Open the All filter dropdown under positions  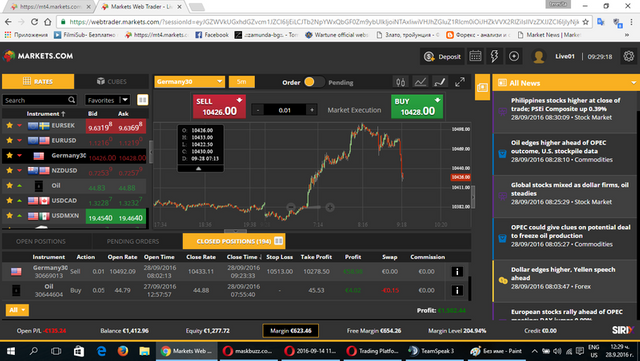[x=17, y=310]
